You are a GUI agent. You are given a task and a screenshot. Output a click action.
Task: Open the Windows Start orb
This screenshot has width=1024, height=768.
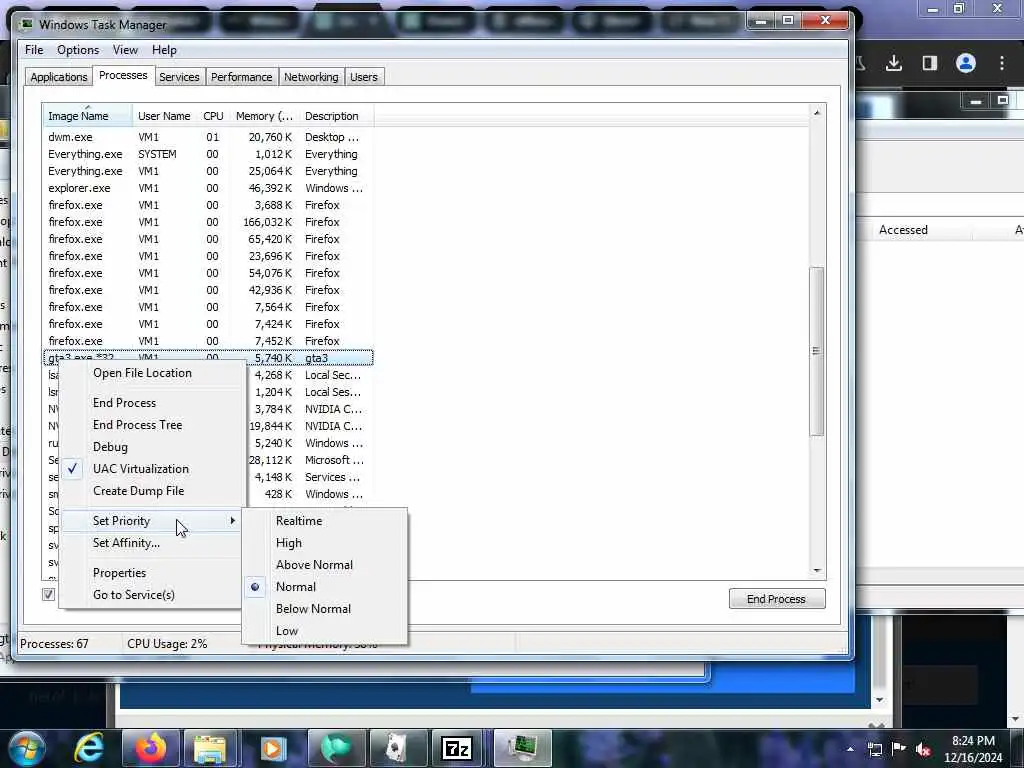coord(26,748)
